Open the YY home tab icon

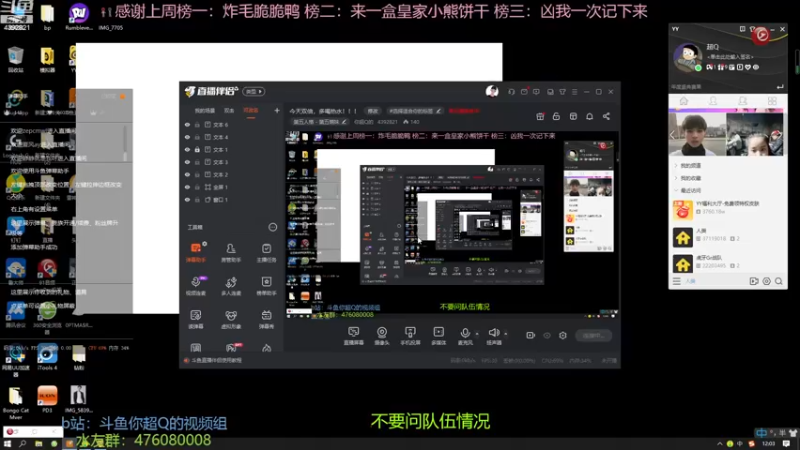coord(684,101)
